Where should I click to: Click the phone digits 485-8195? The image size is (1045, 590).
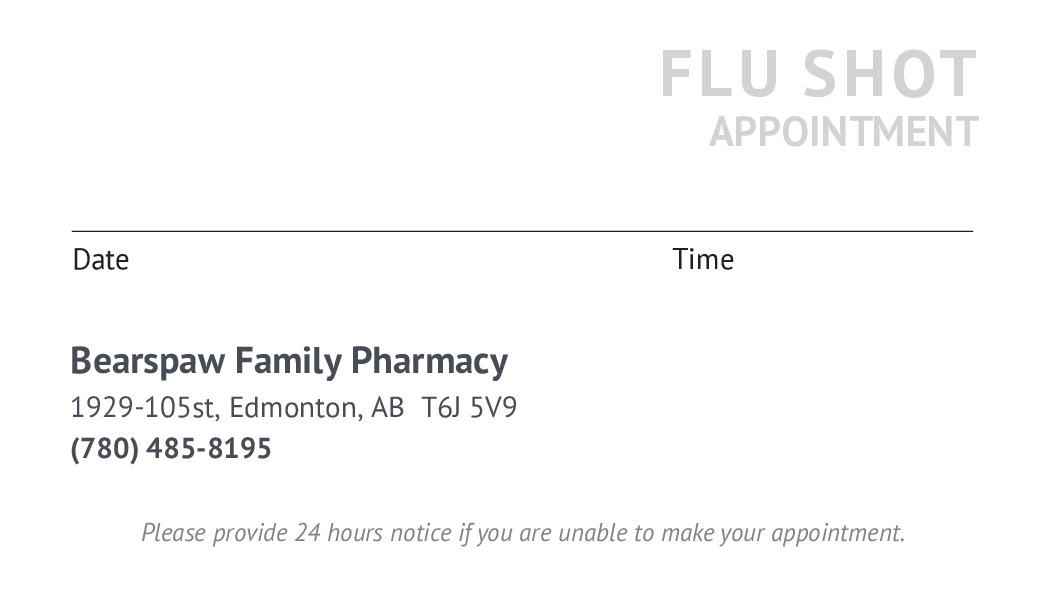coord(209,449)
